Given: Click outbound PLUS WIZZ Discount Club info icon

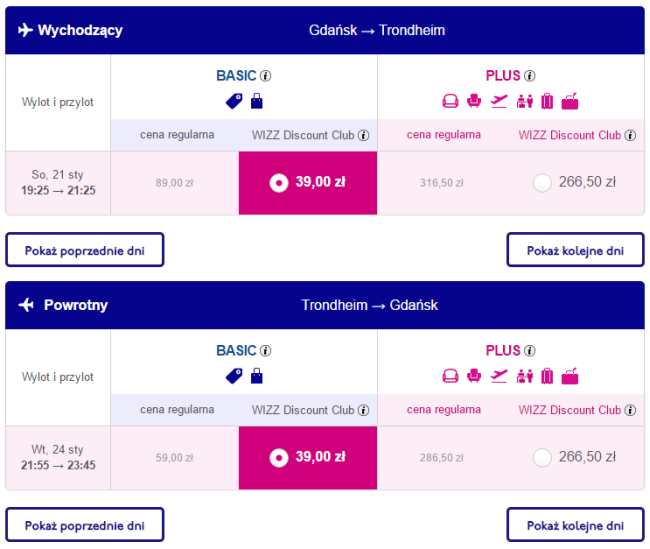Looking at the screenshot, I should coord(630,135).
